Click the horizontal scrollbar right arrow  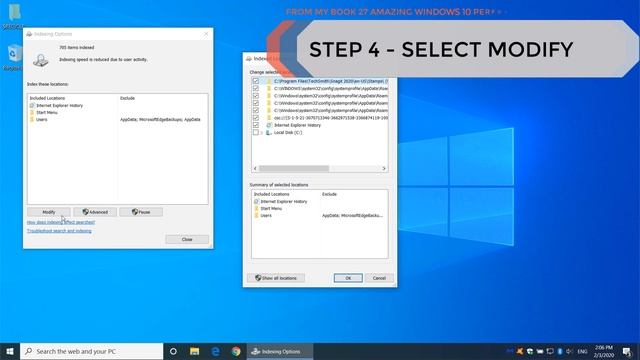(384, 168)
